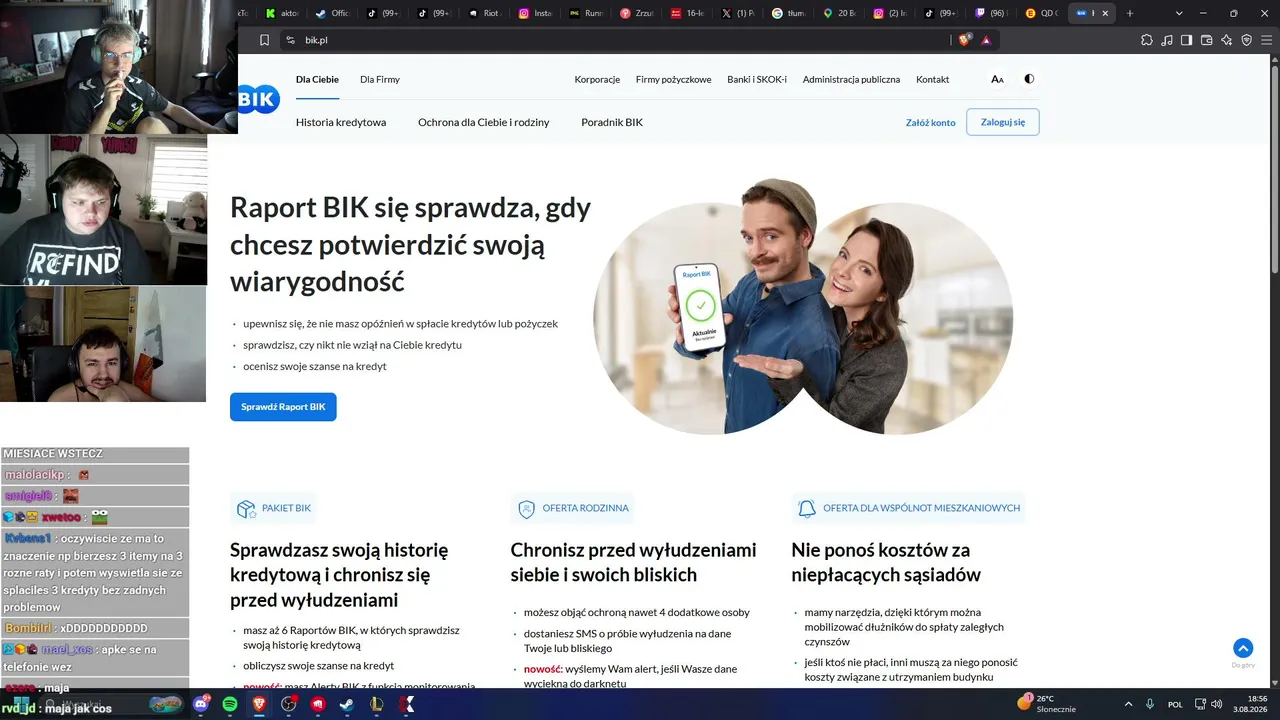Open the browser extensions puzzle icon
The width and height of the screenshot is (1280, 720).
tap(1147, 40)
